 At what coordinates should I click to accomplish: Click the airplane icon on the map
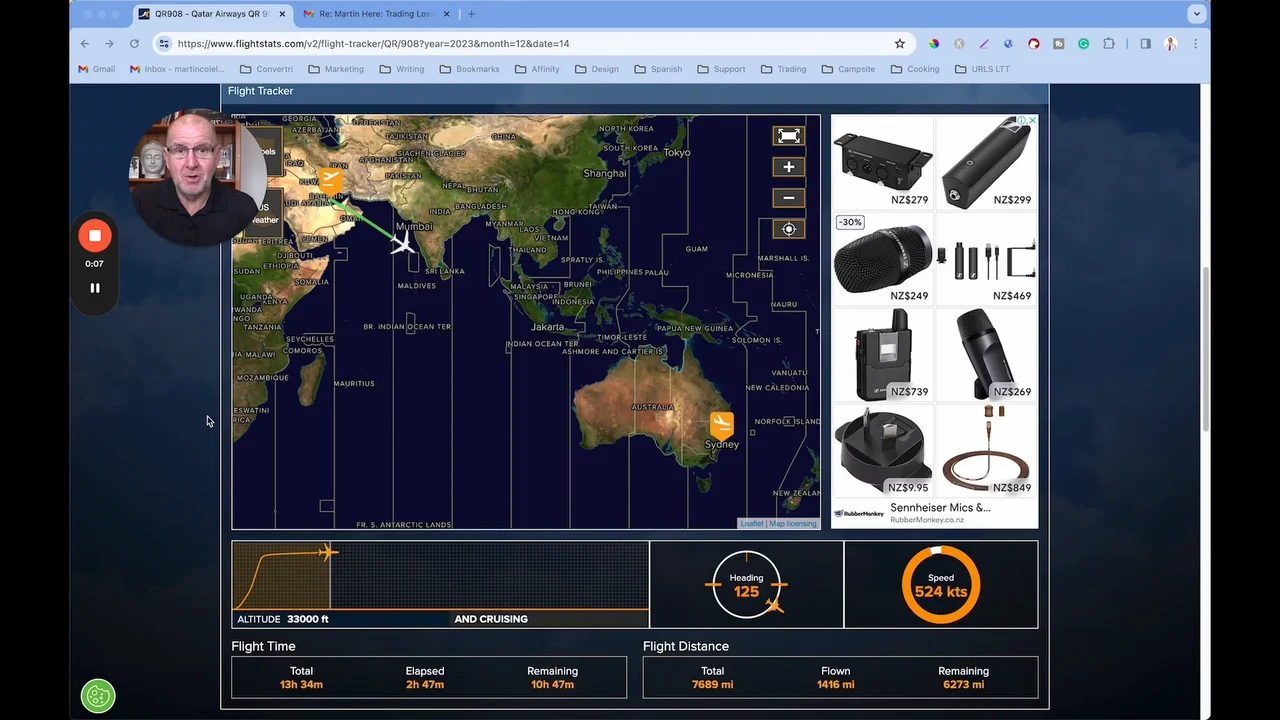click(404, 242)
